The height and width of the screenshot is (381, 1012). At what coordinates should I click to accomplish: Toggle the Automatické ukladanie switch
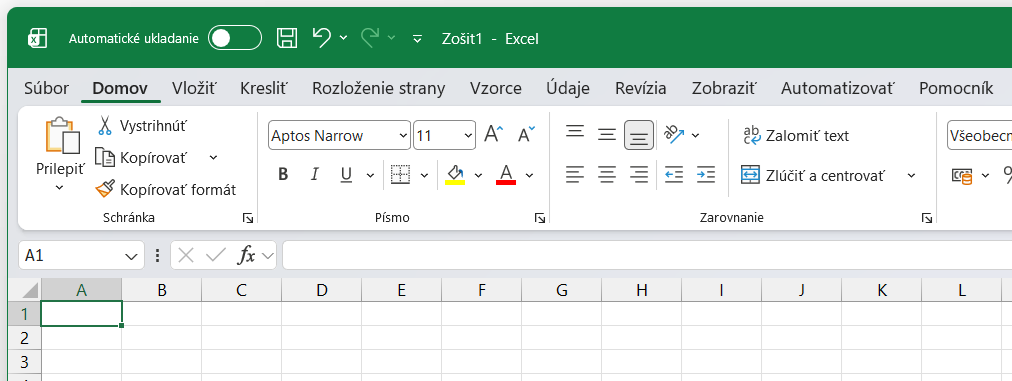coord(234,38)
